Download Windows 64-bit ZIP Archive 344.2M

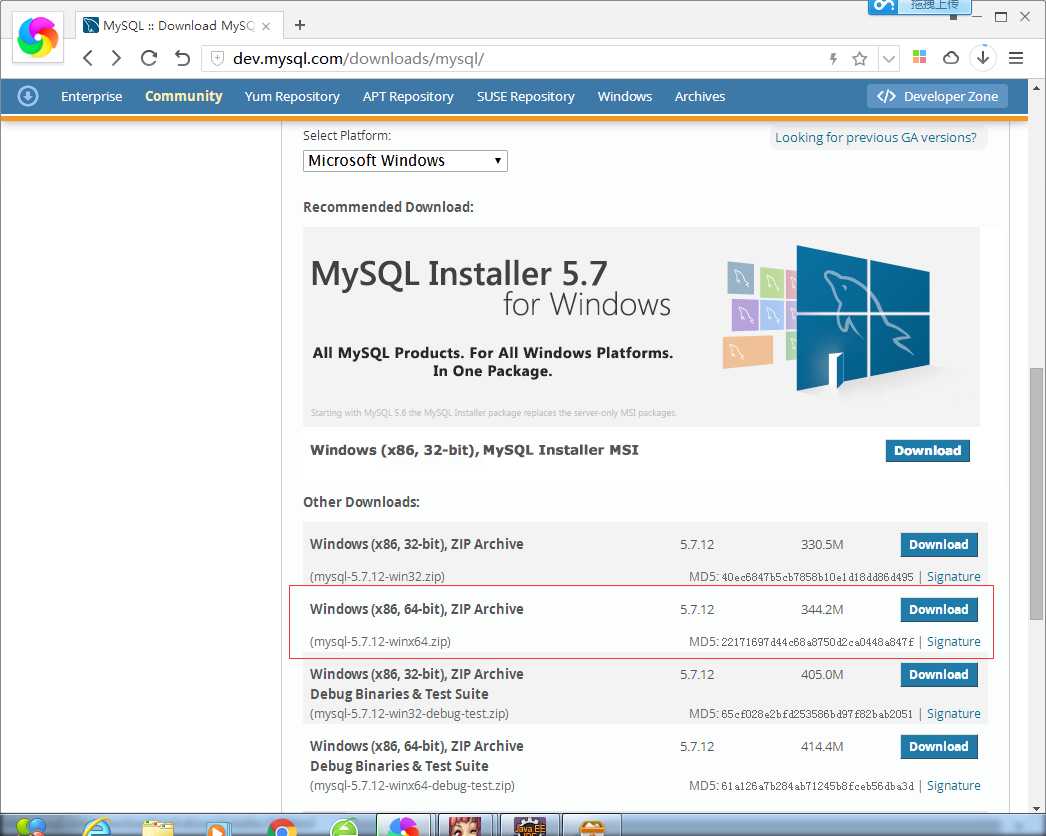(x=939, y=610)
